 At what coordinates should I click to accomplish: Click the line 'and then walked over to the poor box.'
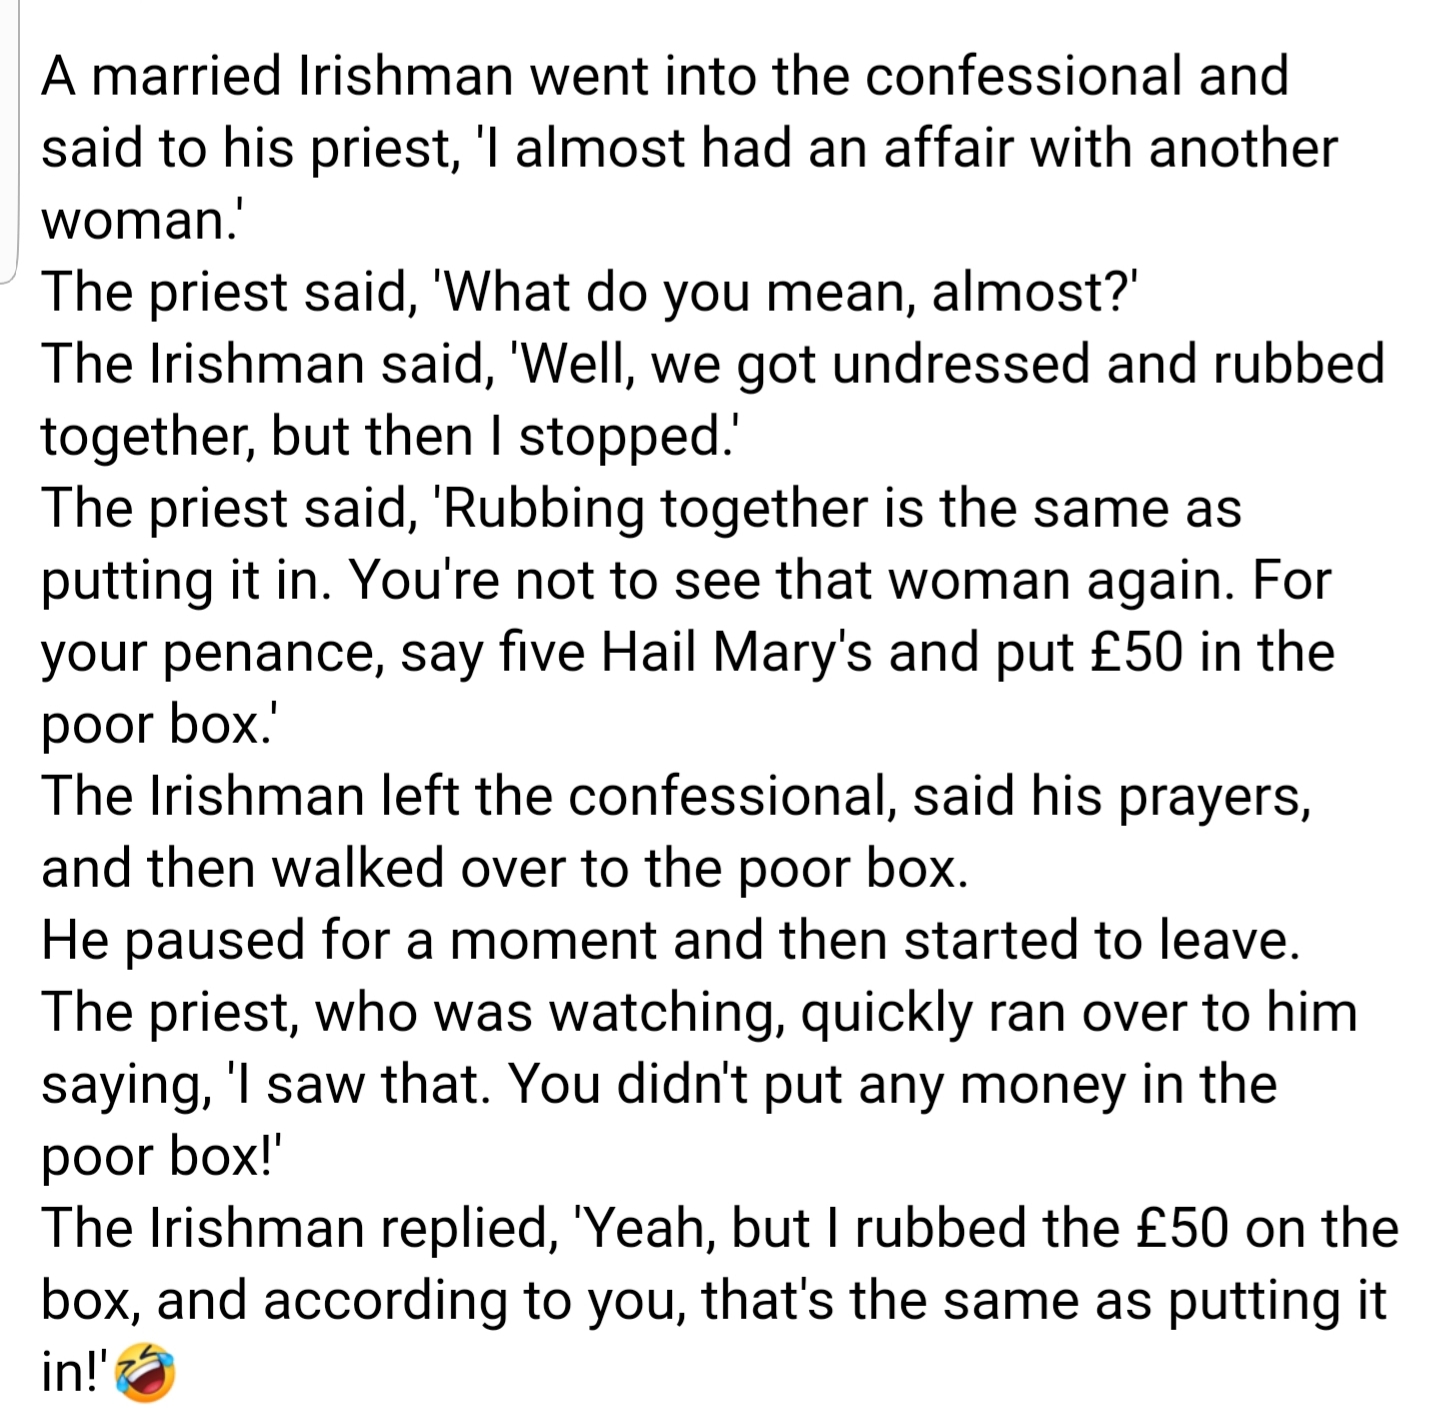coord(505,869)
